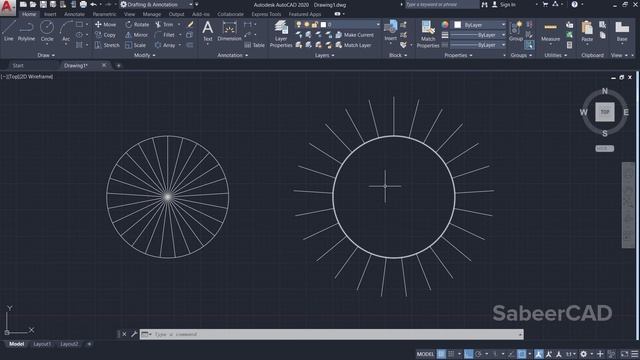Select the Polyline tool

click(26, 31)
